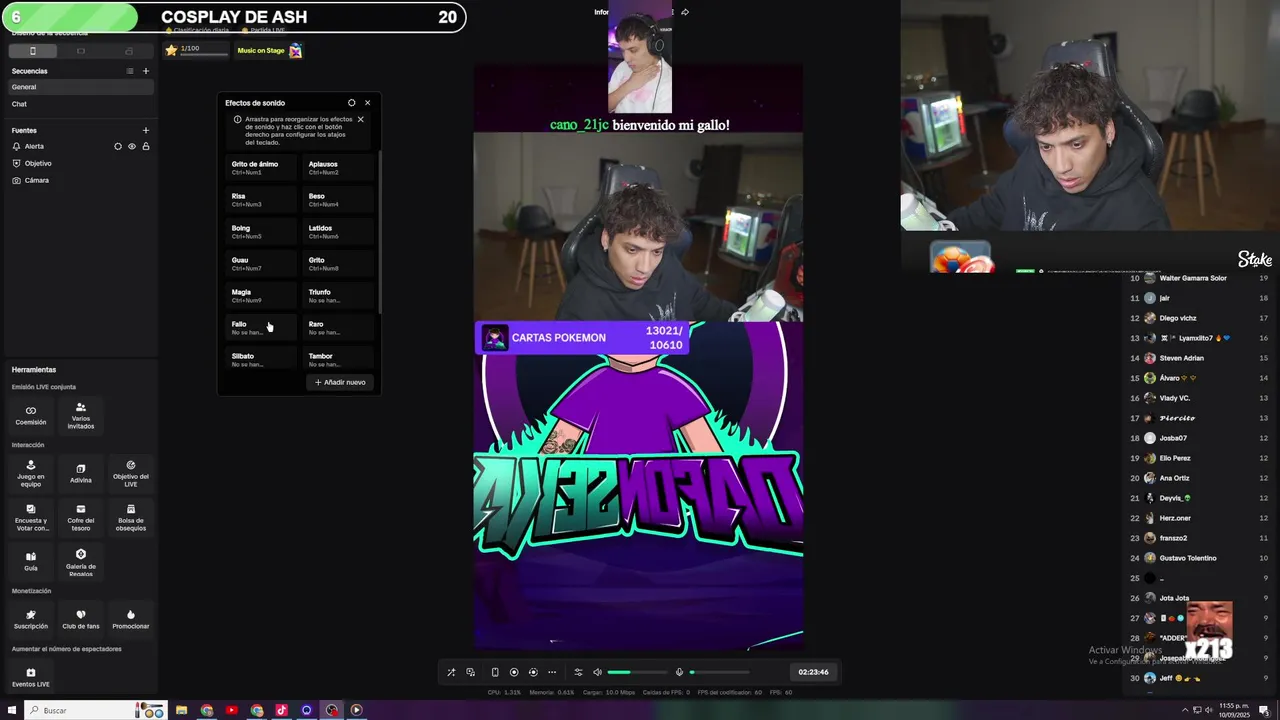Screen dimensions: 1280x720
Task: Play the Silbato sound effect
Action: coord(261,359)
